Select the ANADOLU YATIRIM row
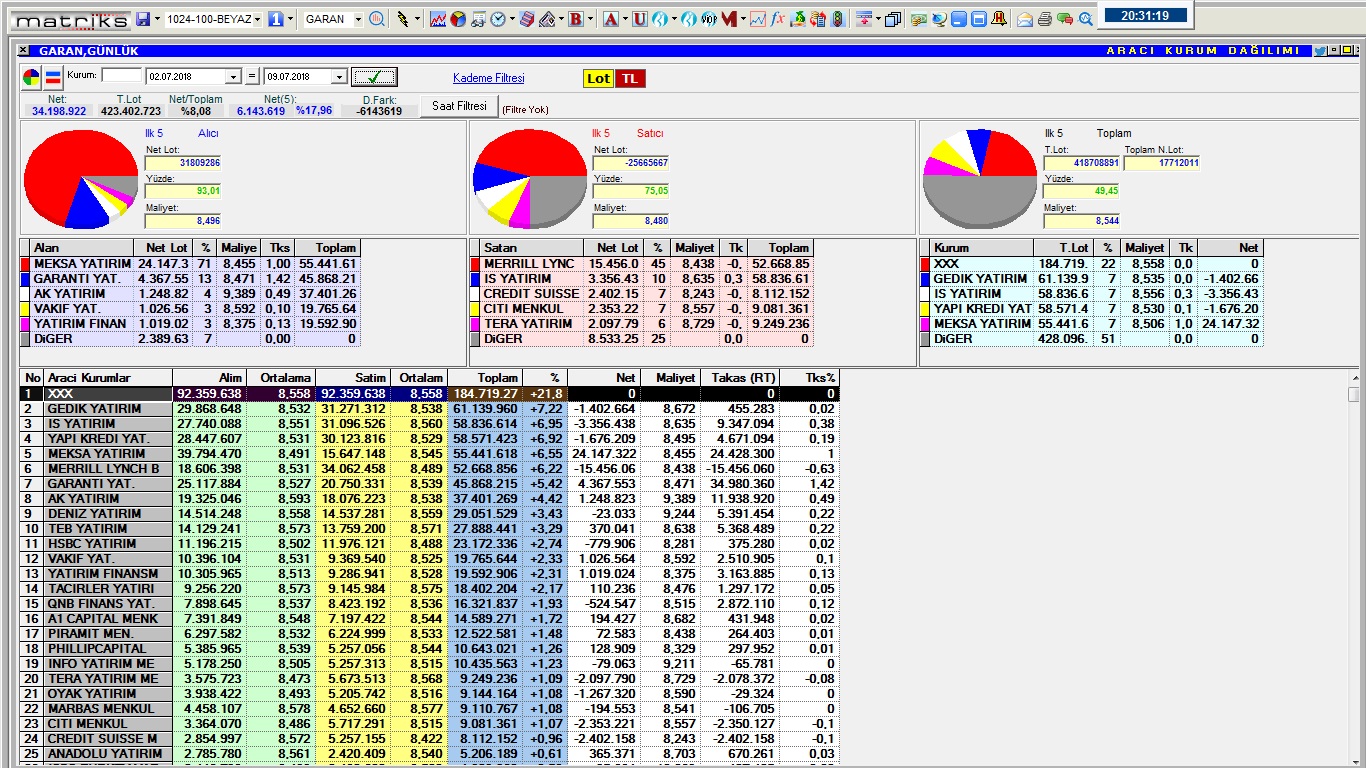Screen dimensions: 1366x768 point(430,754)
